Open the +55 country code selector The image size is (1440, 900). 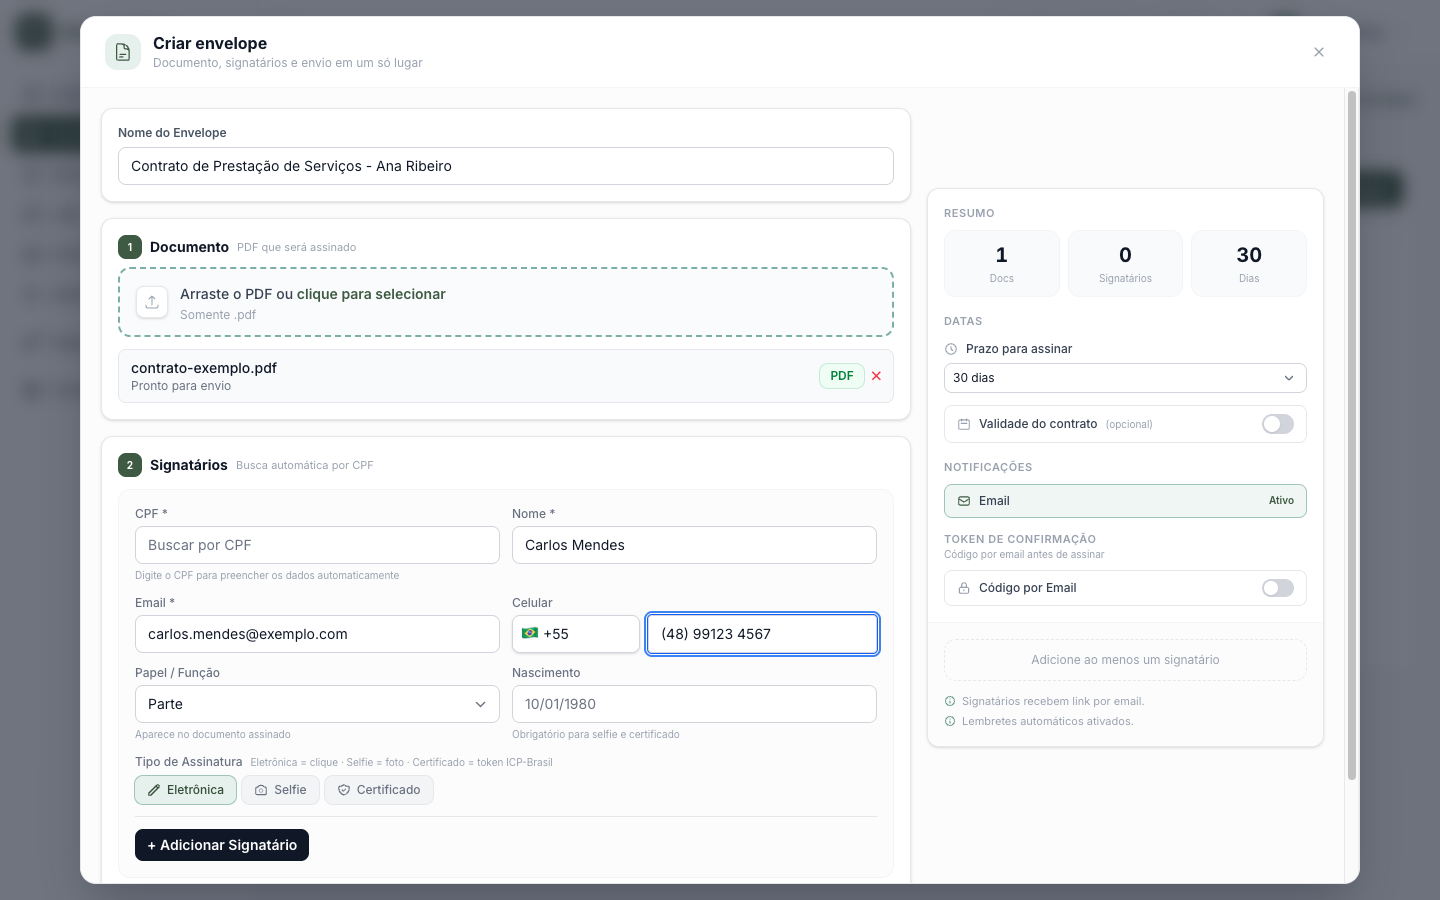point(576,634)
